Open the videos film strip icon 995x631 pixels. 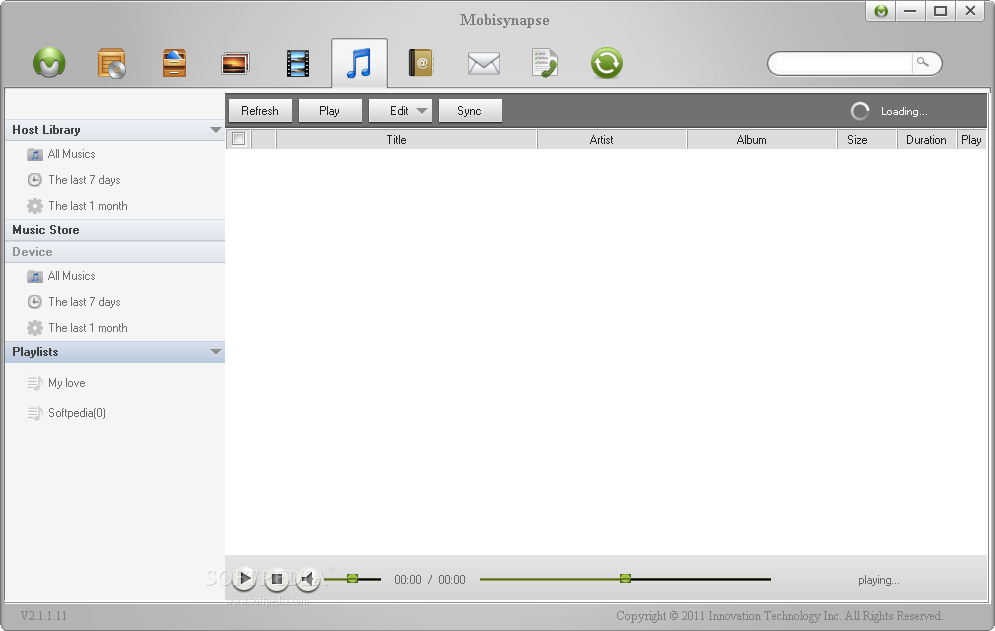point(298,63)
